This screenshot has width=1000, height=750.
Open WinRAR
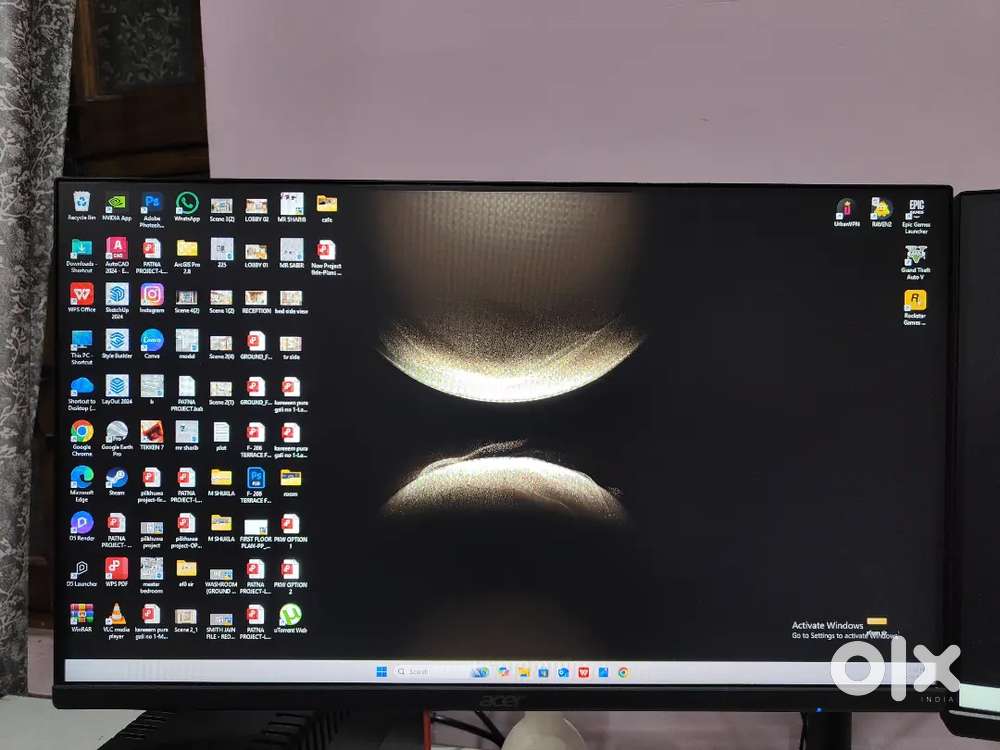pyautogui.click(x=81, y=612)
